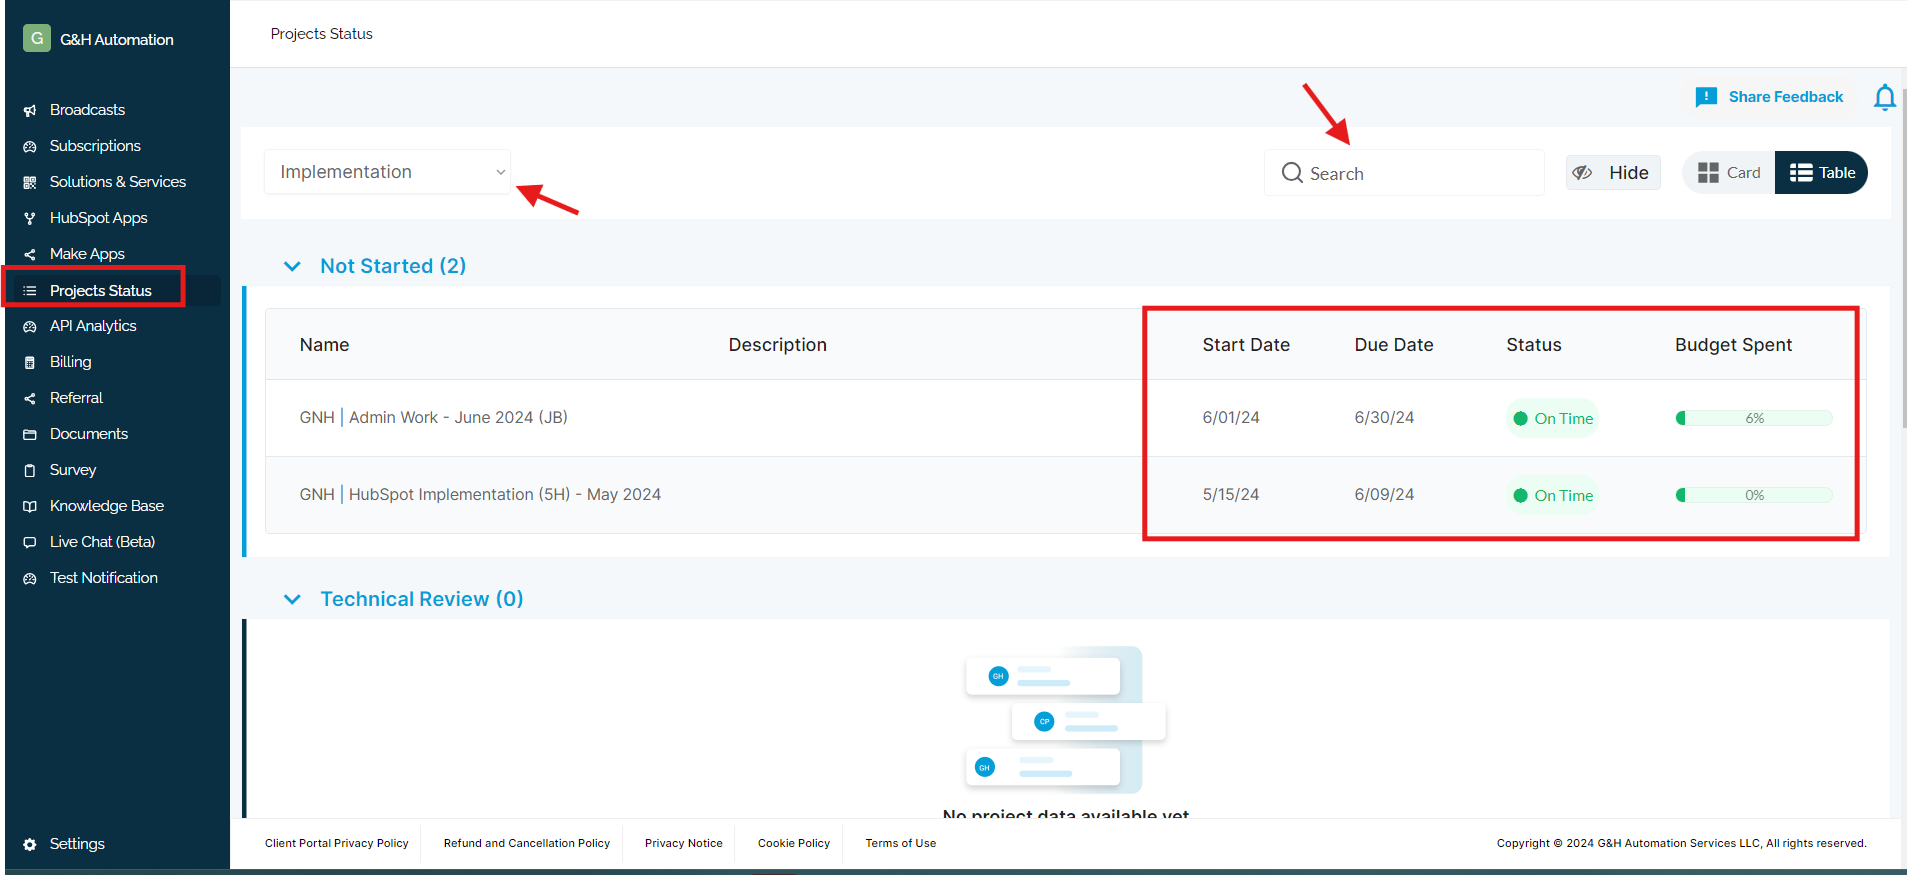
Task: Open Projects Status in sidebar
Action: pyautogui.click(x=100, y=291)
